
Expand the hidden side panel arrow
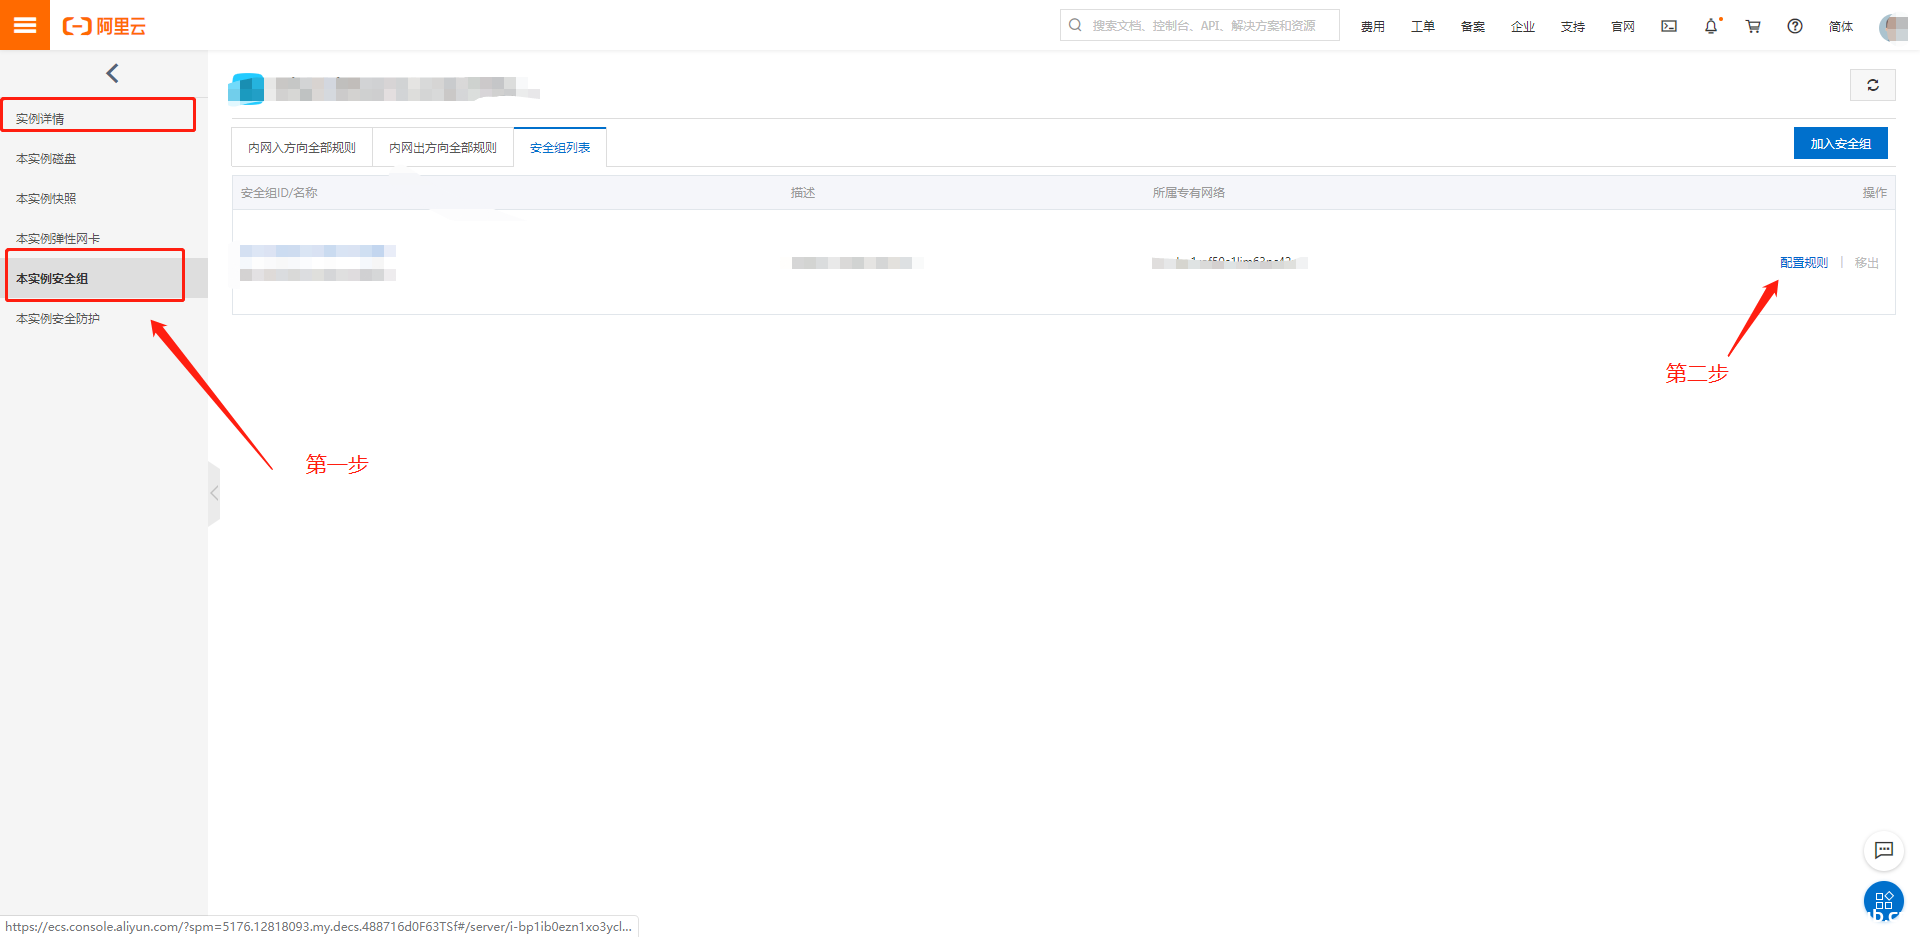coord(214,492)
